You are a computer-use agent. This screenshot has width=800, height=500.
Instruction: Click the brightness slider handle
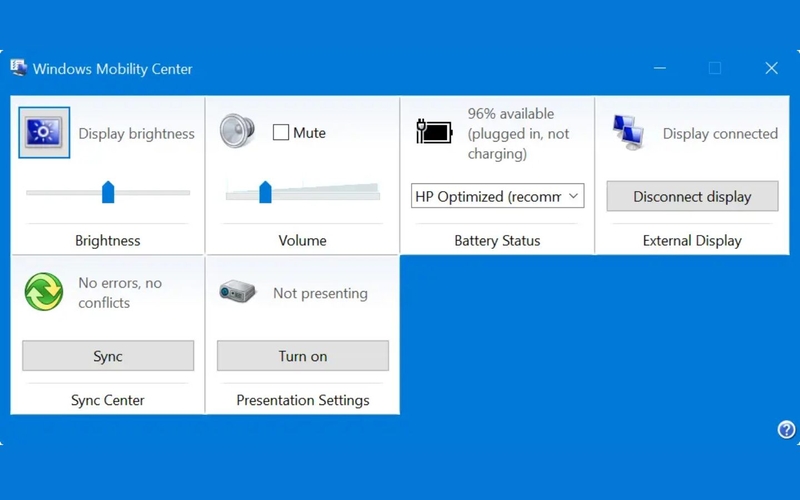point(108,192)
